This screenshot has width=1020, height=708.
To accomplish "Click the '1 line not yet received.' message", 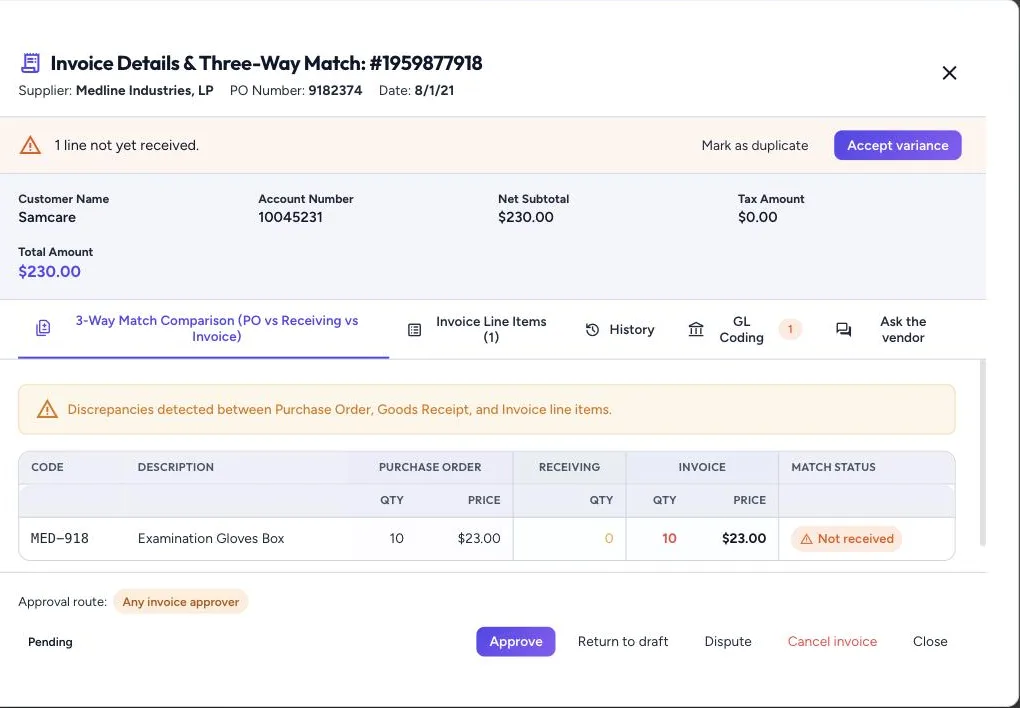I will pyautogui.click(x=127, y=145).
